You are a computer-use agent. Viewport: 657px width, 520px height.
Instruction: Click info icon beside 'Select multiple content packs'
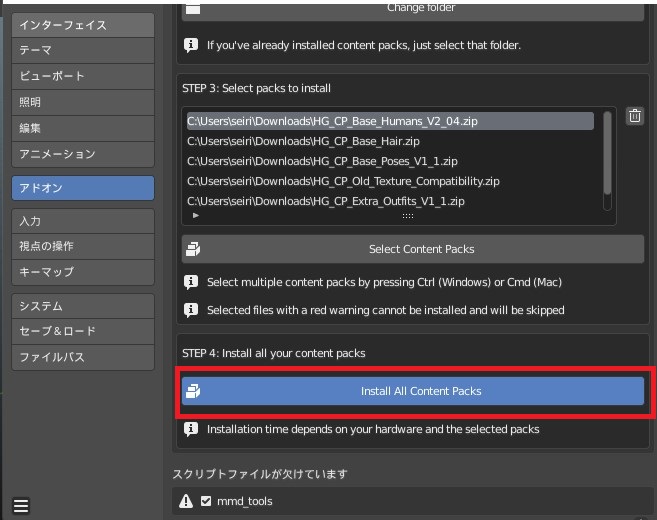click(x=191, y=282)
